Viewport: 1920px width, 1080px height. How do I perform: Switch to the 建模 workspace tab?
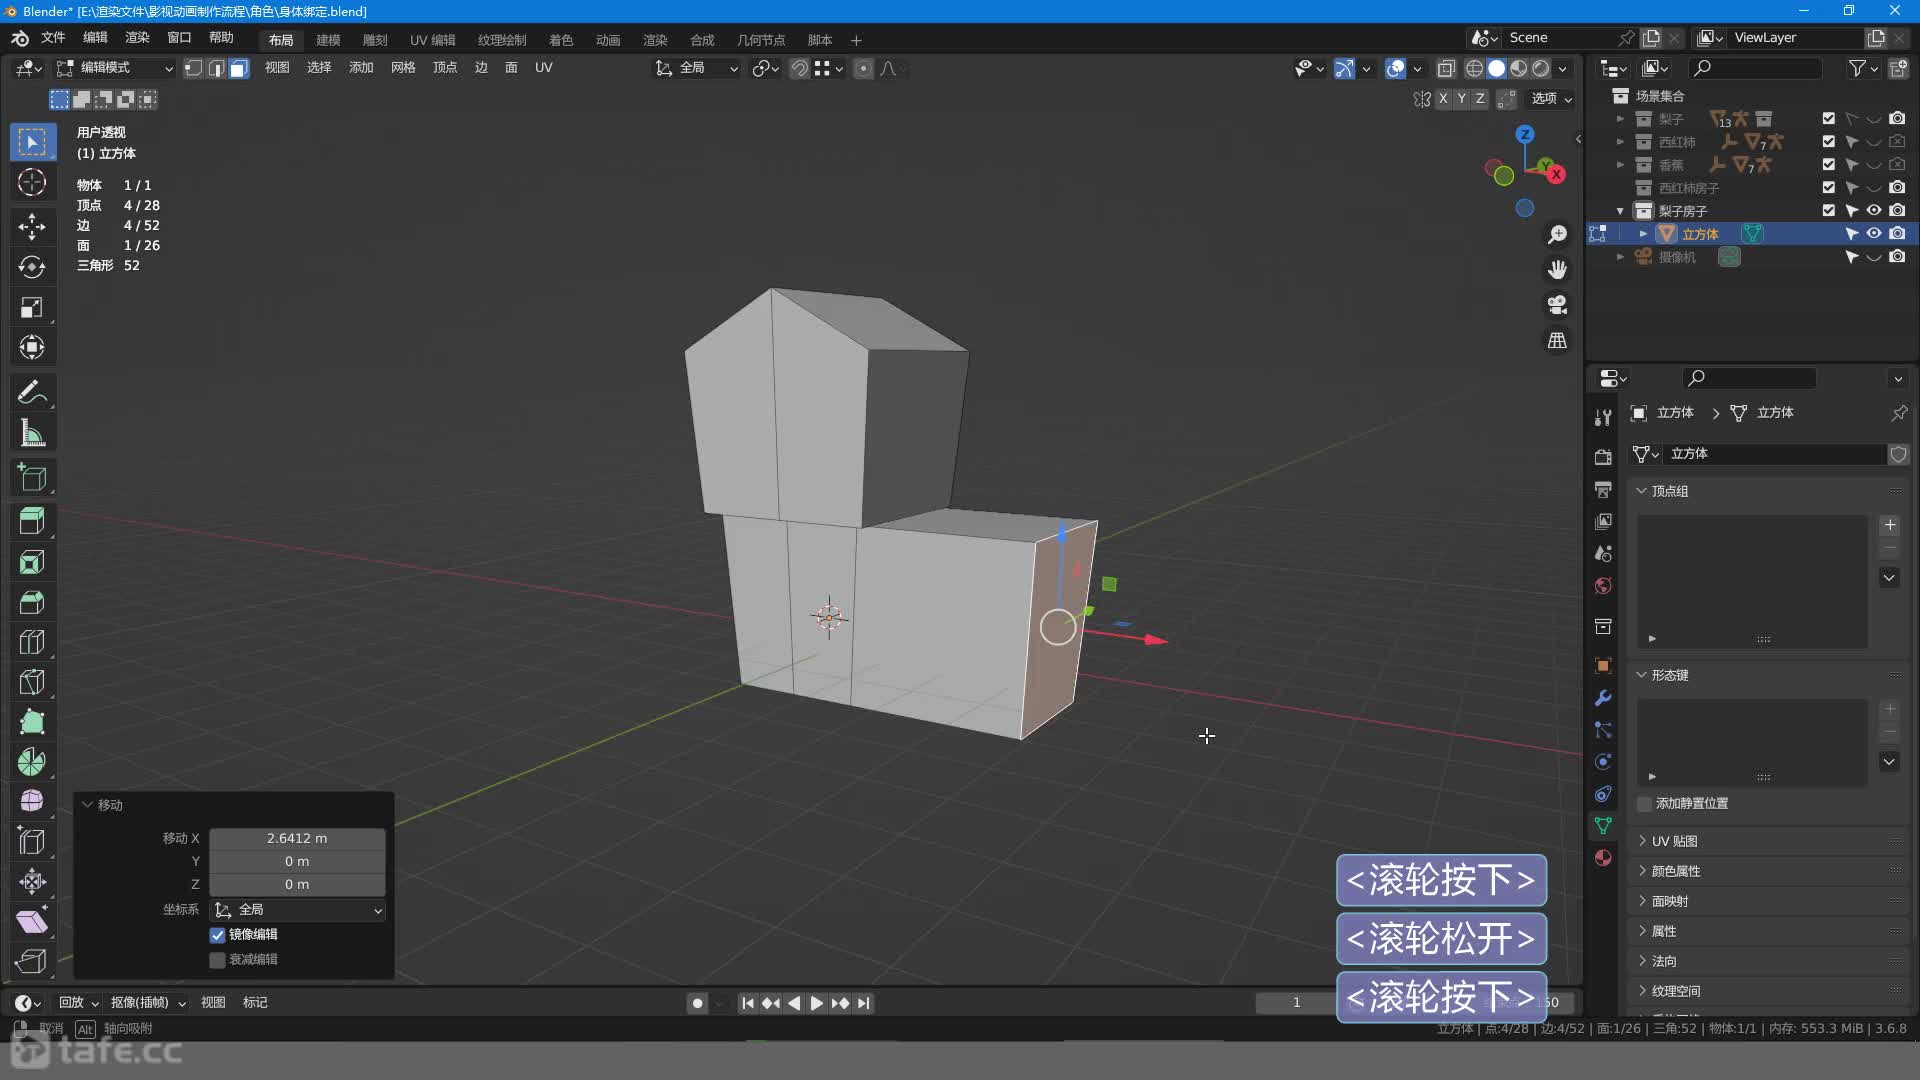click(x=328, y=40)
